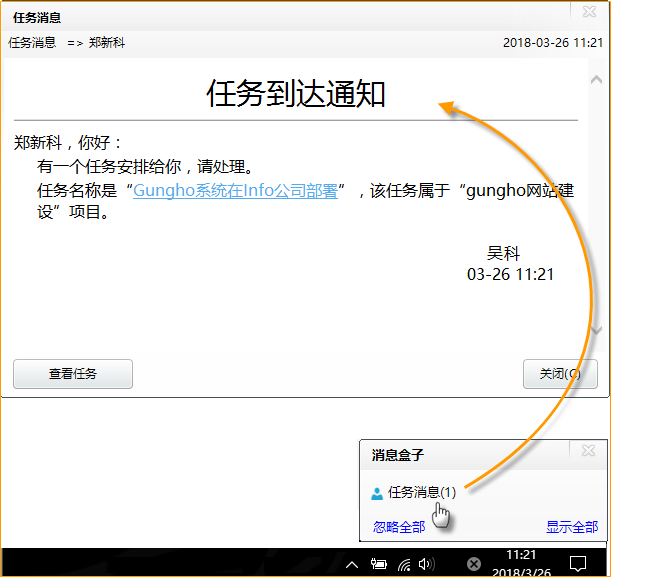The image size is (650, 580).
Task: Click the timestamp 2018-03-26 11:21
Action: click(x=553, y=43)
